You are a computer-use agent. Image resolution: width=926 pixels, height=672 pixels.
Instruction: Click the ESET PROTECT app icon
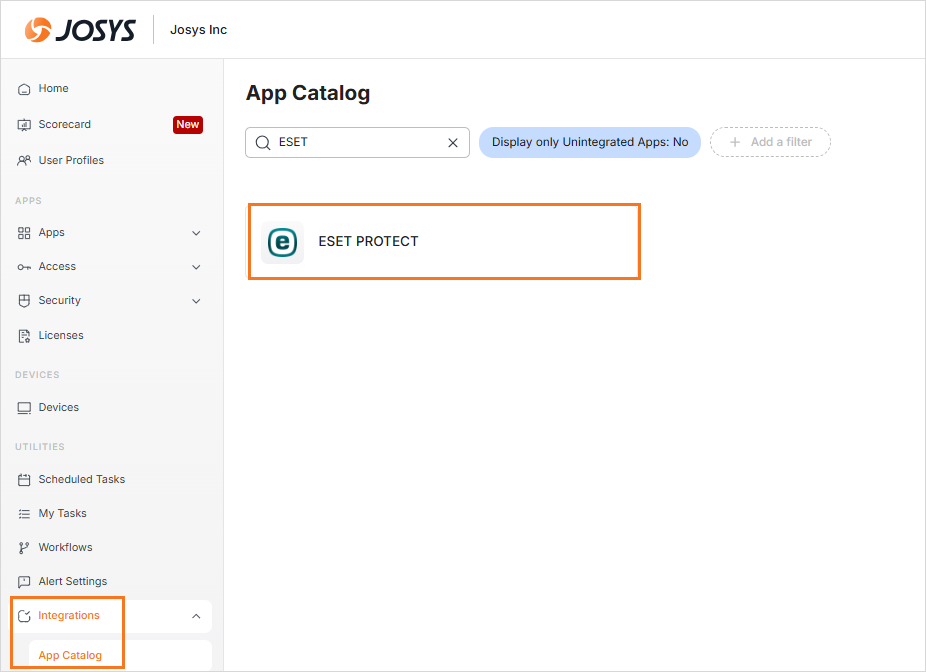coord(282,242)
